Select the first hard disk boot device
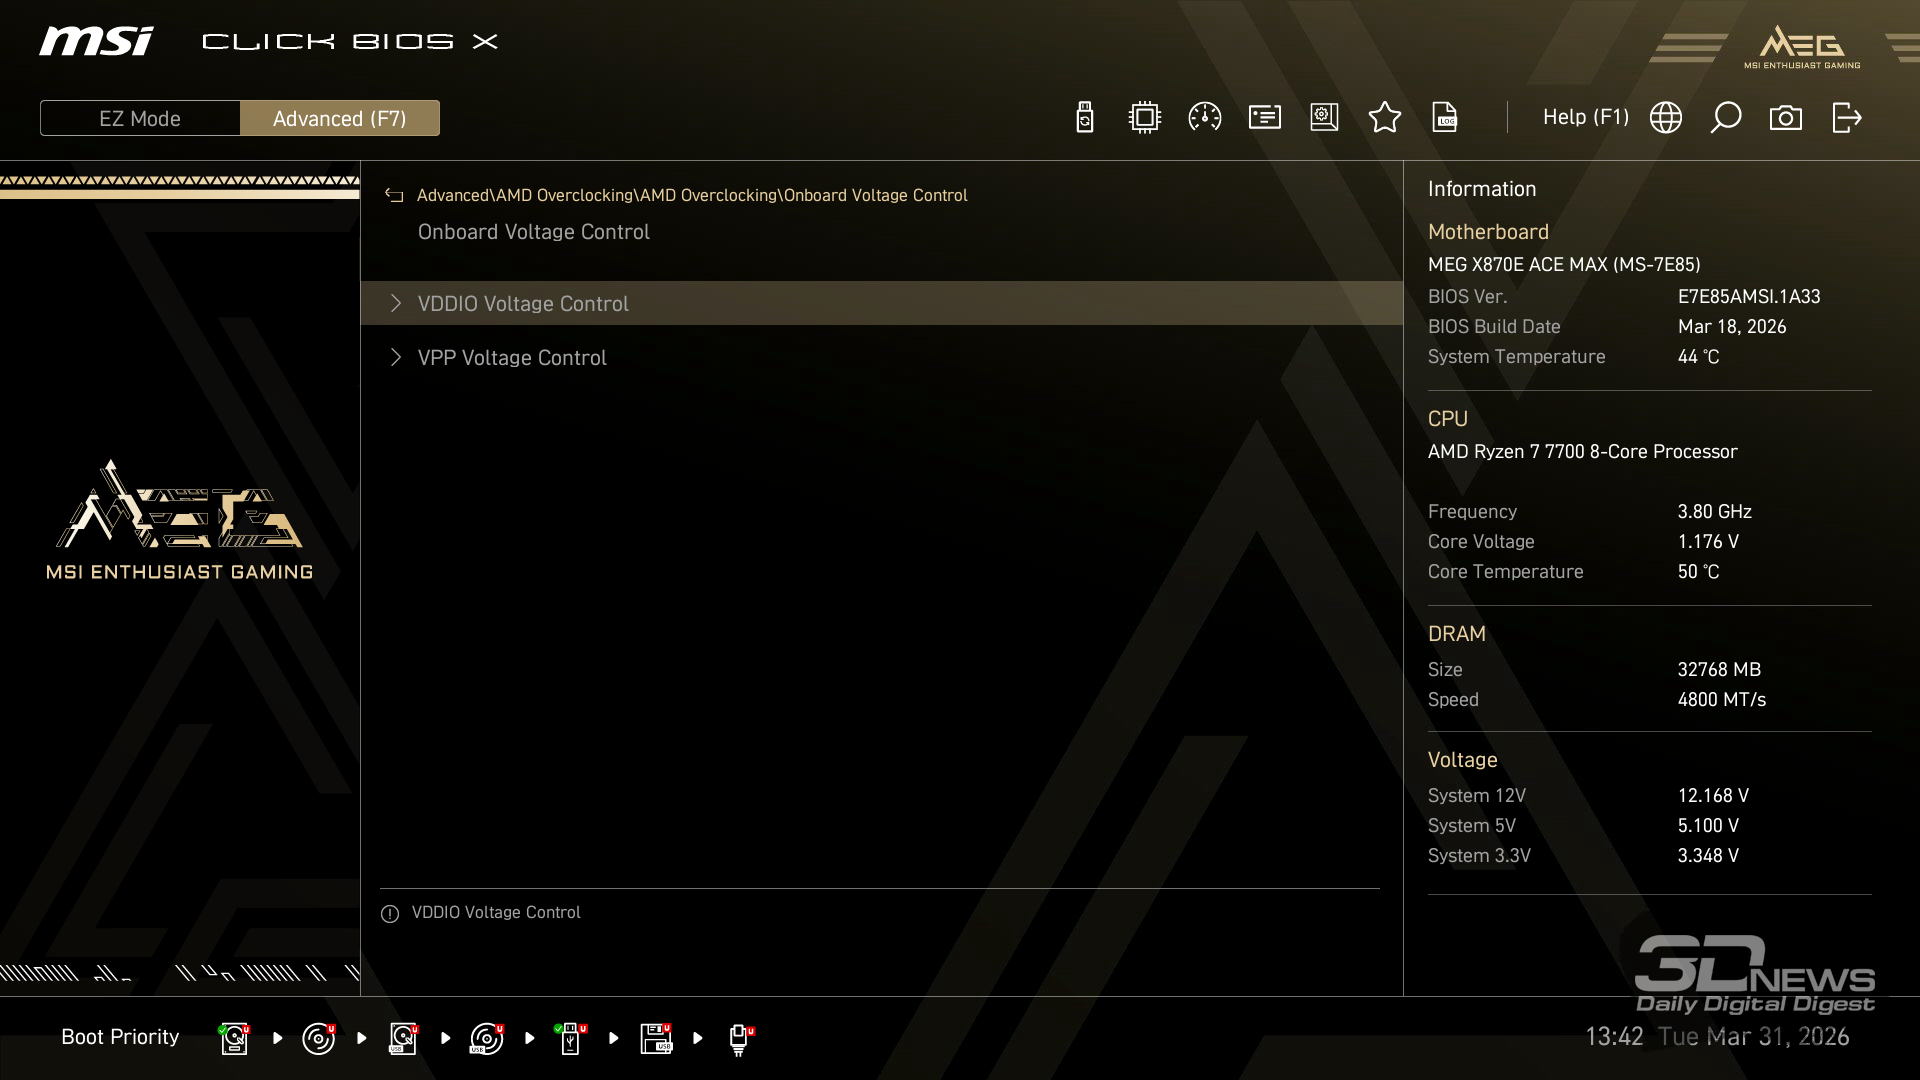Screen dimensions: 1920x1080 (234, 1038)
